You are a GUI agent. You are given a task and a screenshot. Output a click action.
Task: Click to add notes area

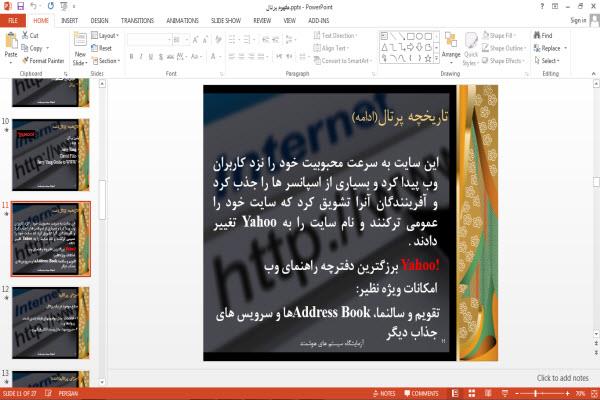pyautogui.click(x=562, y=378)
